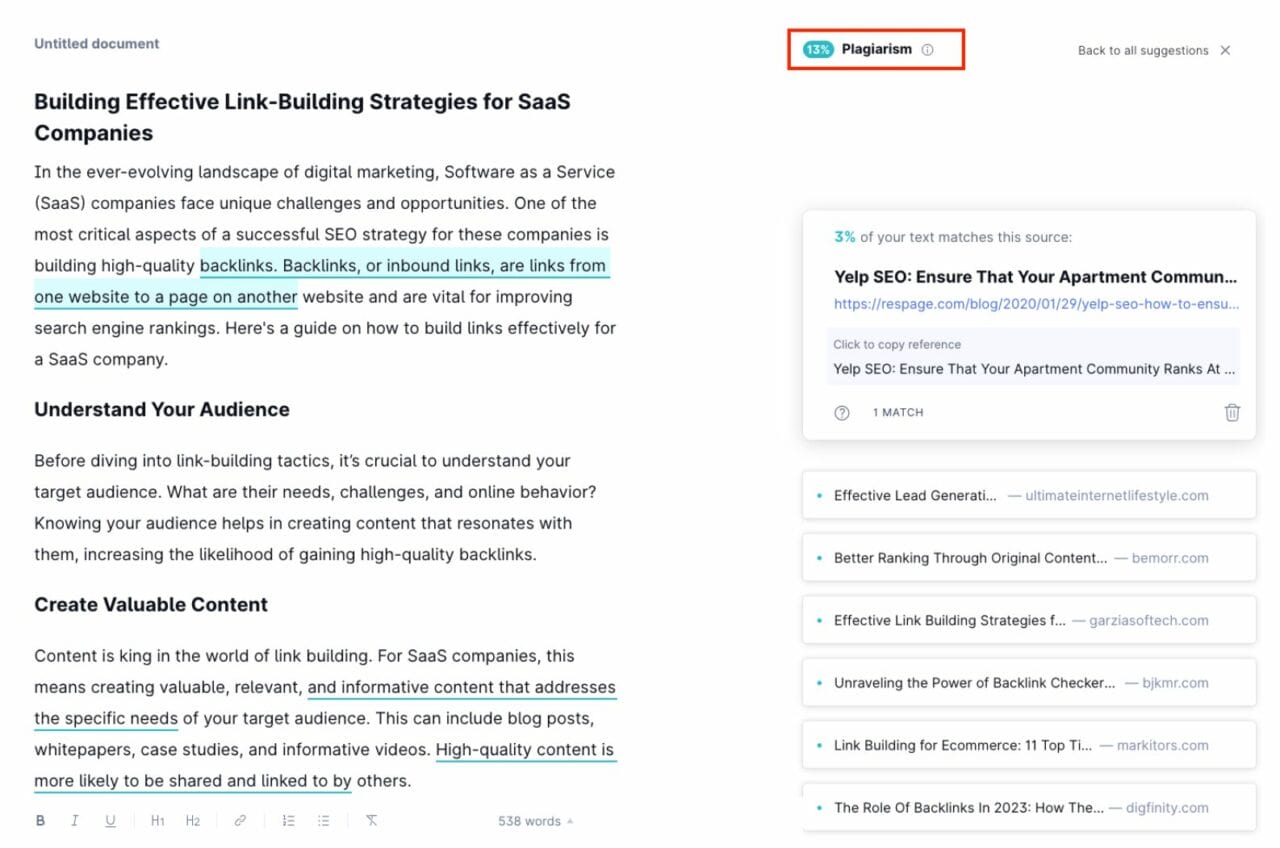Image resolution: width=1280 pixels, height=848 pixels.
Task: Toggle underline formatting
Action: [110, 820]
